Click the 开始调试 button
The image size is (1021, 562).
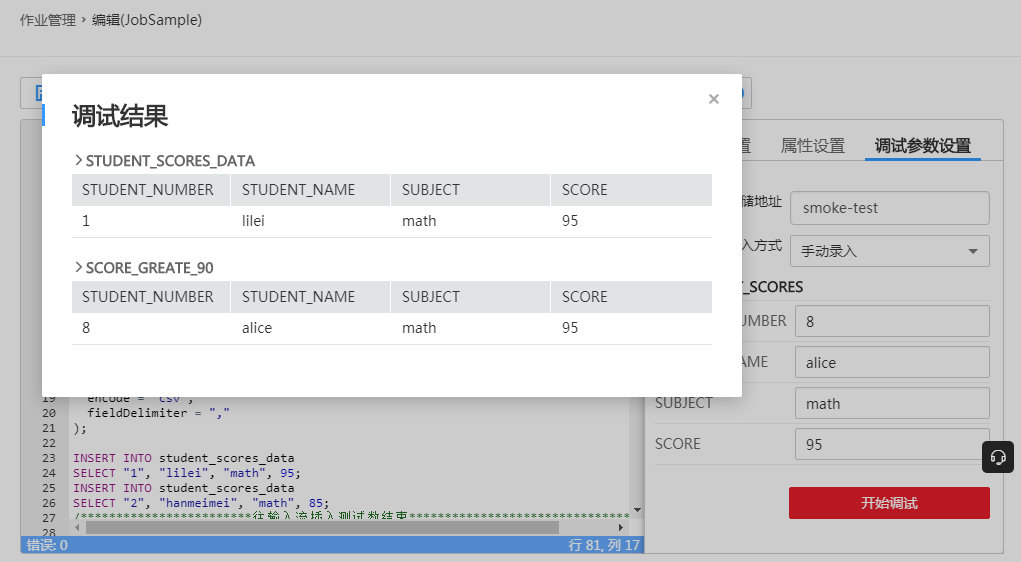click(889, 503)
